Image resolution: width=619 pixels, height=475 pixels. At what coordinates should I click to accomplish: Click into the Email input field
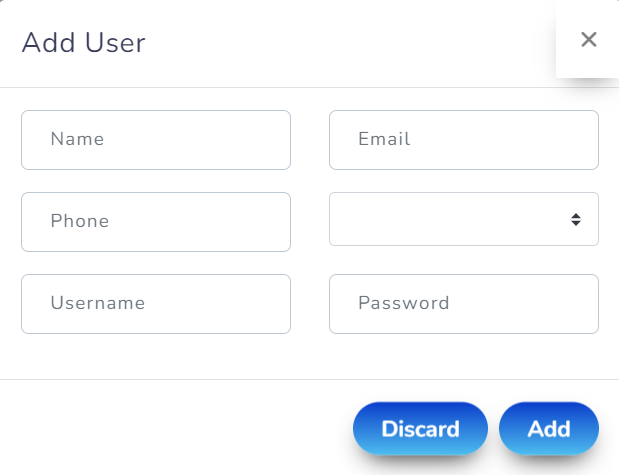click(x=464, y=140)
